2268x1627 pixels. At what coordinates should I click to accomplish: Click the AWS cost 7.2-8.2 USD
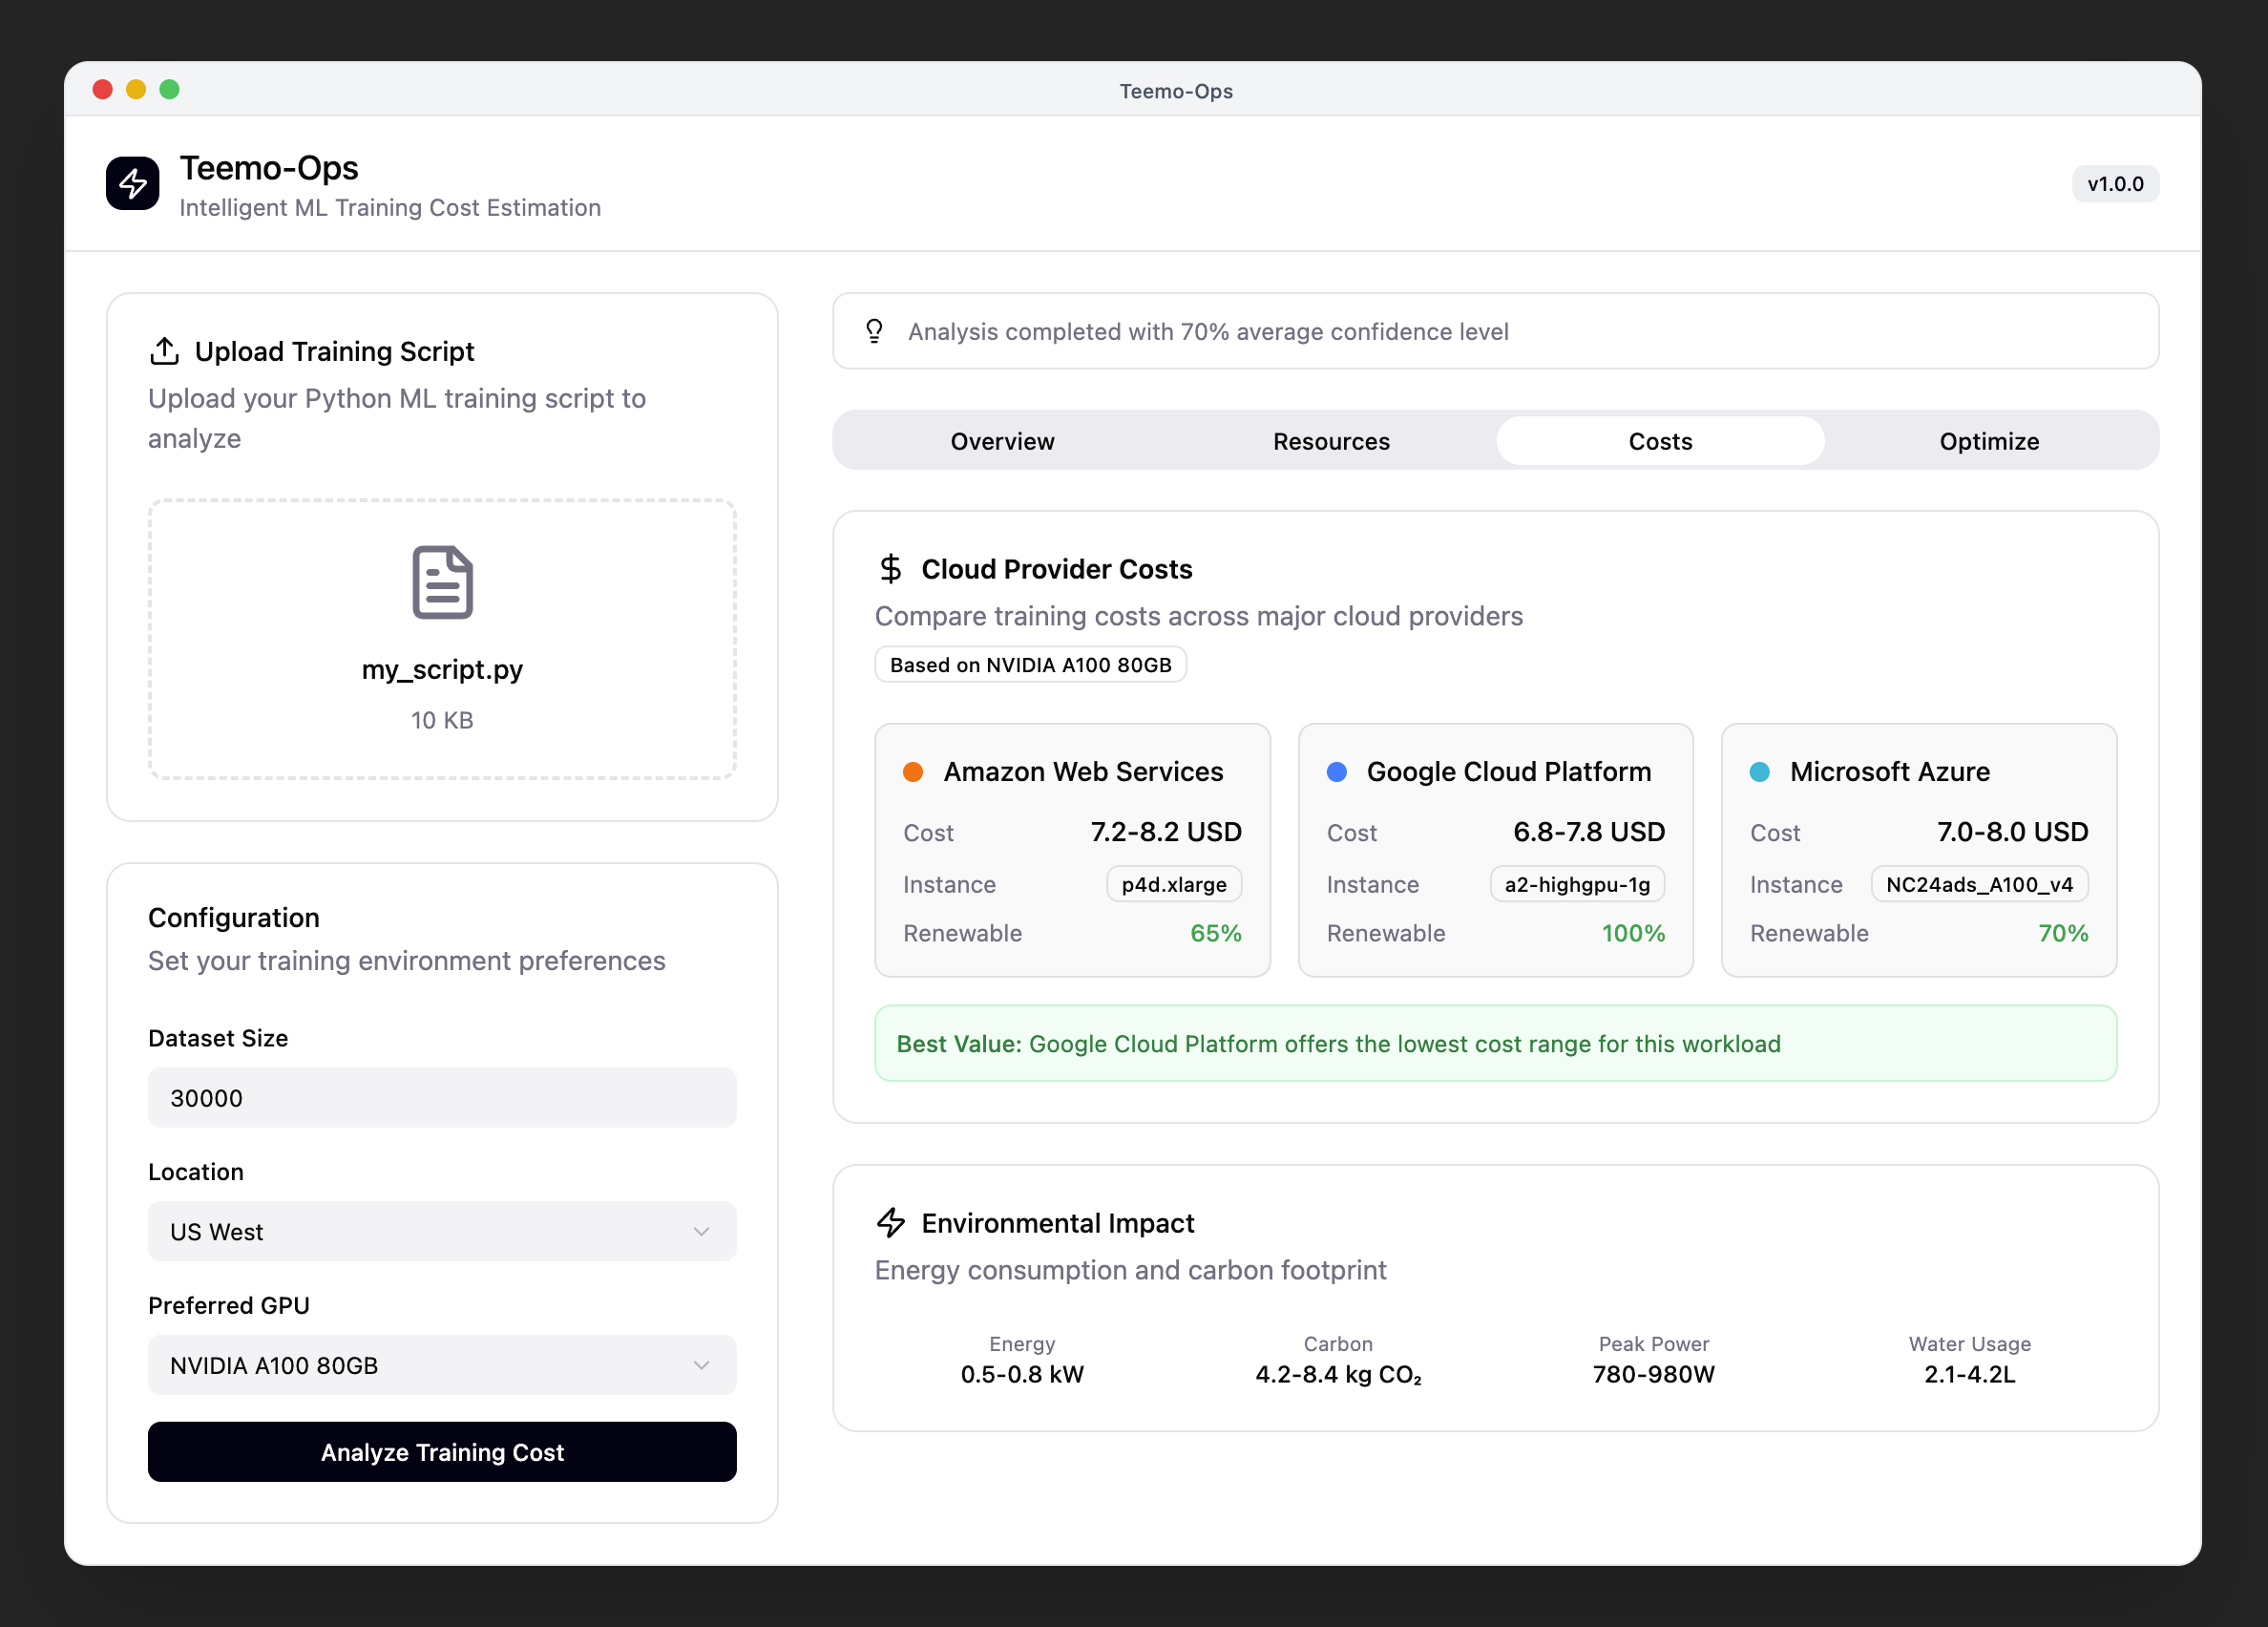click(x=1166, y=832)
